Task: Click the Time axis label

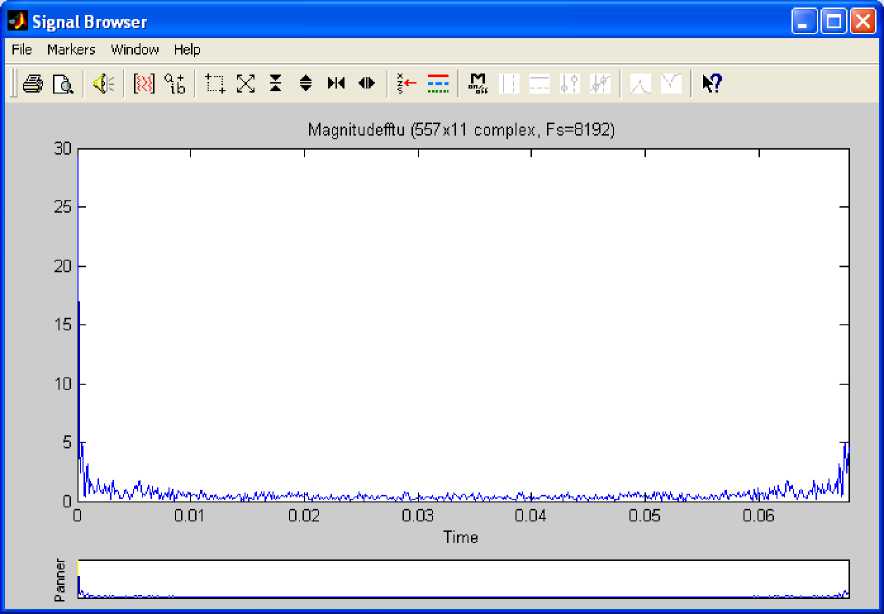Action: pos(461,537)
